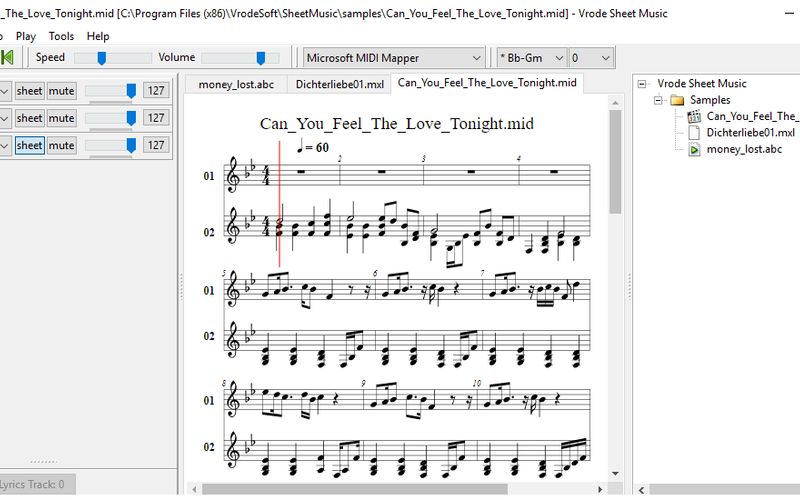Image resolution: width=800 pixels, height=500 pixels.
Task: Click the first track's 127 volume value
Action: [x=156, y=91]
